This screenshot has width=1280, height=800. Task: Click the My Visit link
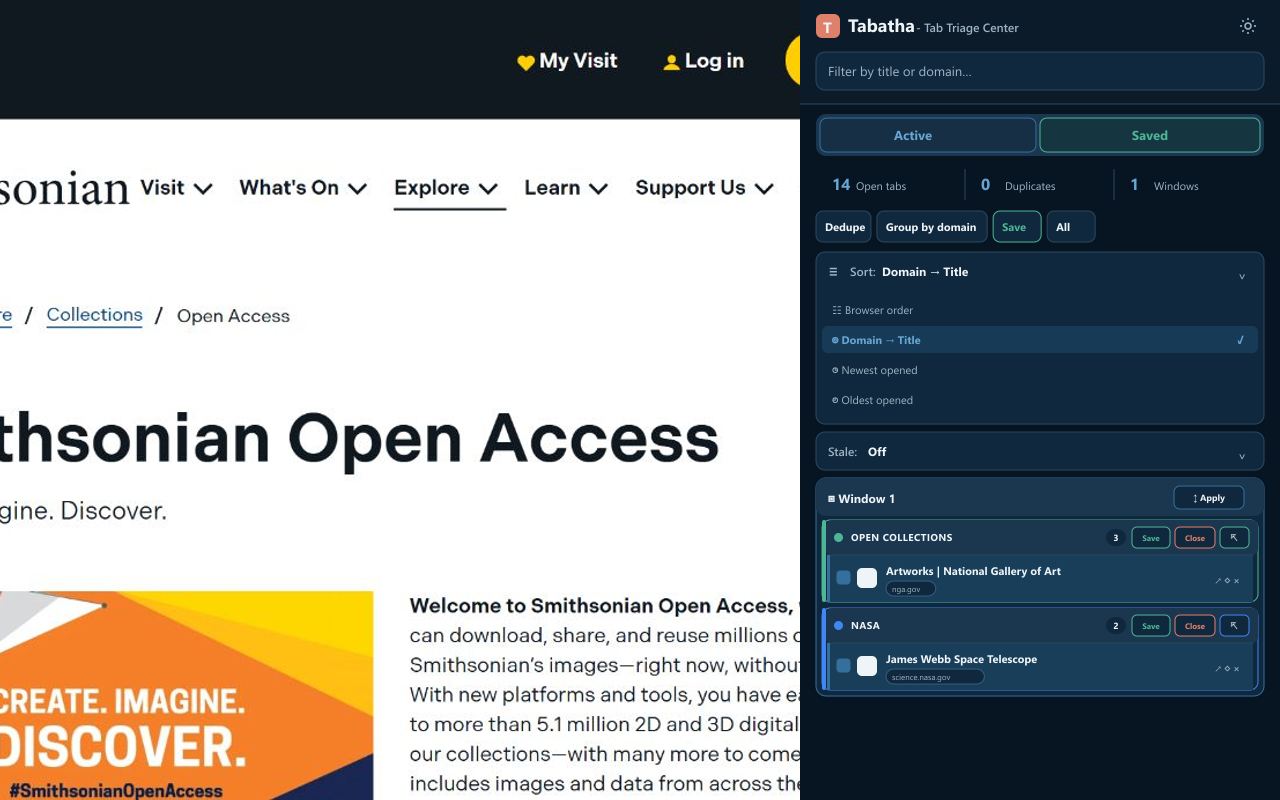567,61
